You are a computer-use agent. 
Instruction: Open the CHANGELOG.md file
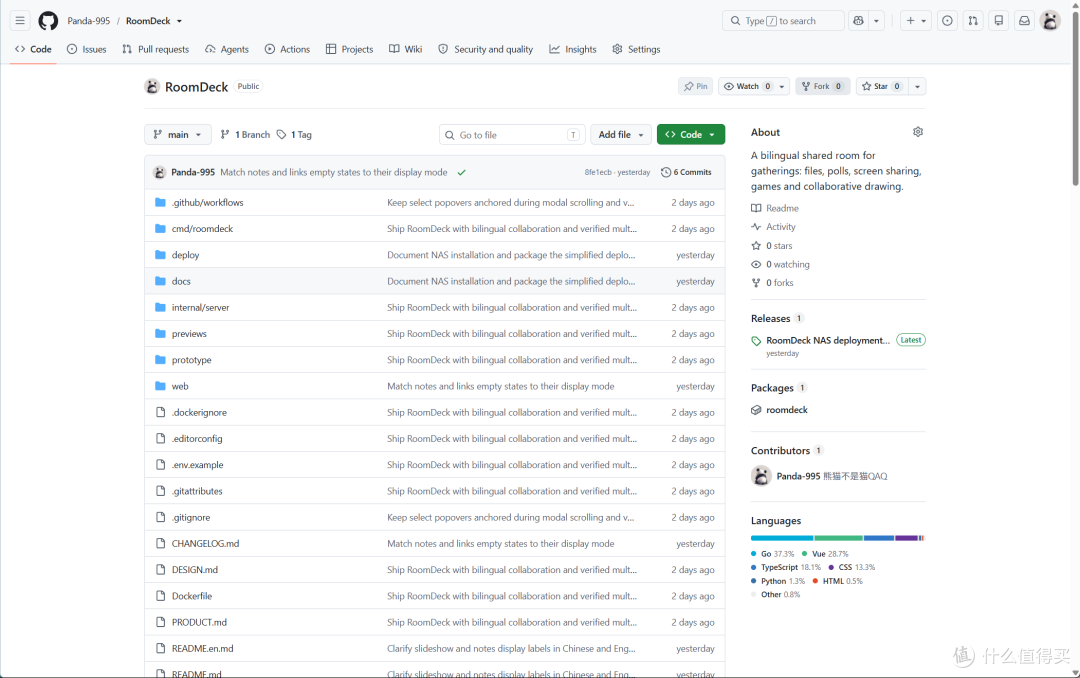[x=205, y=544]
